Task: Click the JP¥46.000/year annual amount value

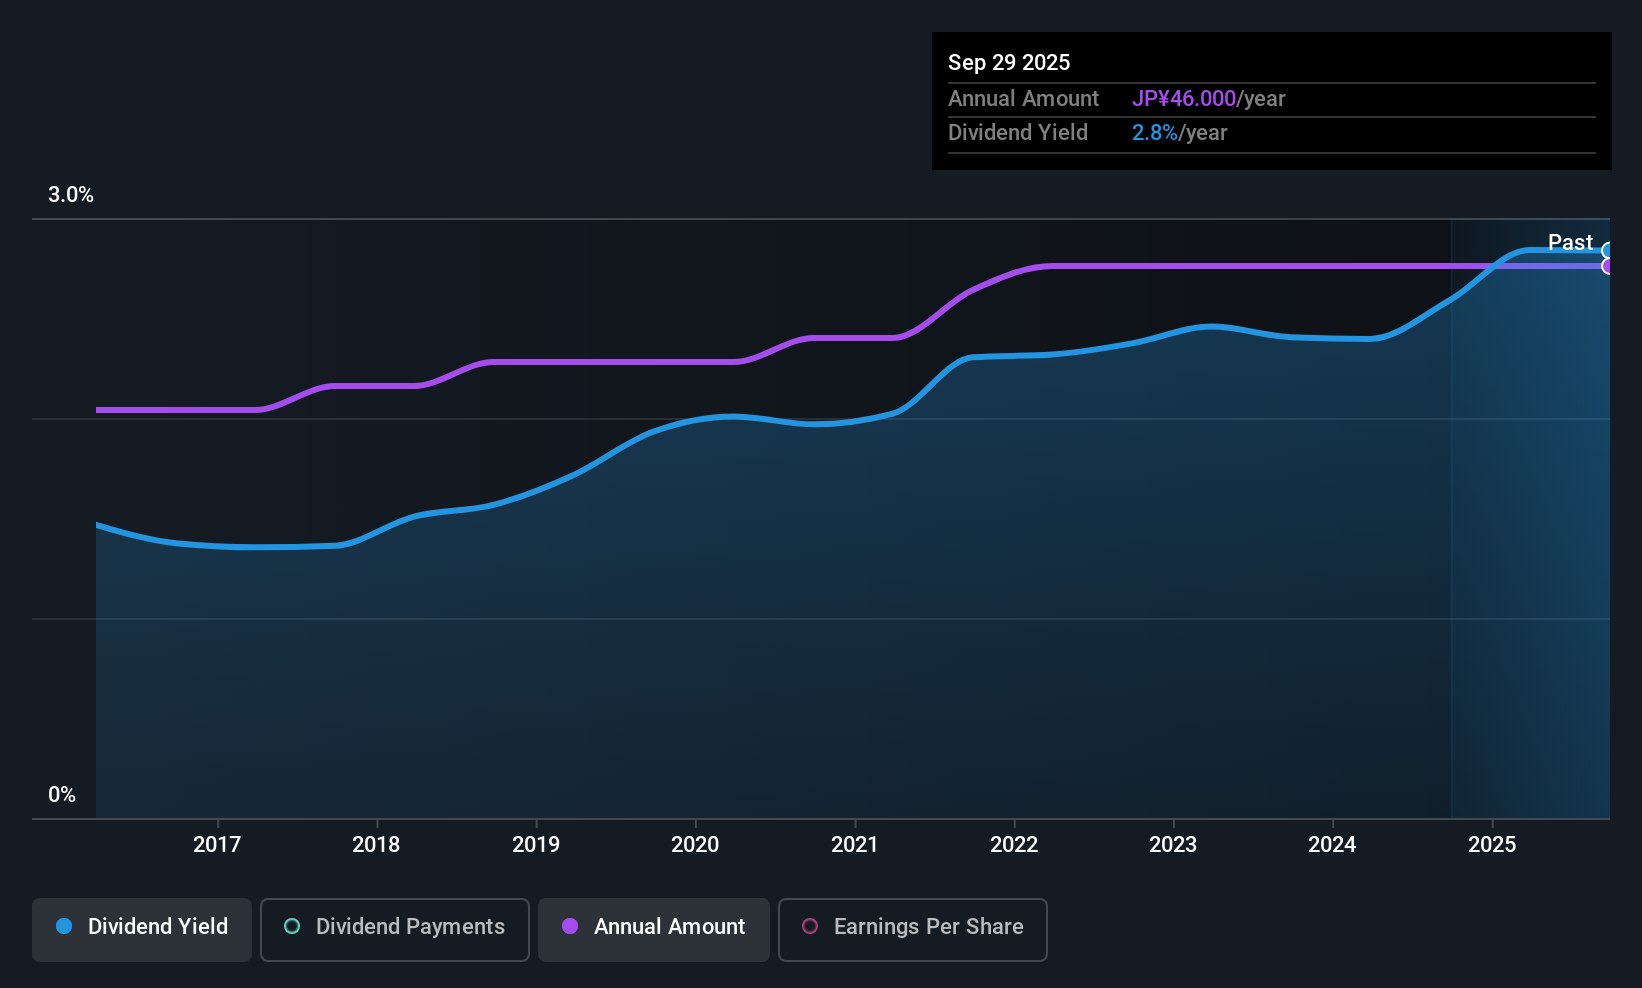Action: point(1208,98)
